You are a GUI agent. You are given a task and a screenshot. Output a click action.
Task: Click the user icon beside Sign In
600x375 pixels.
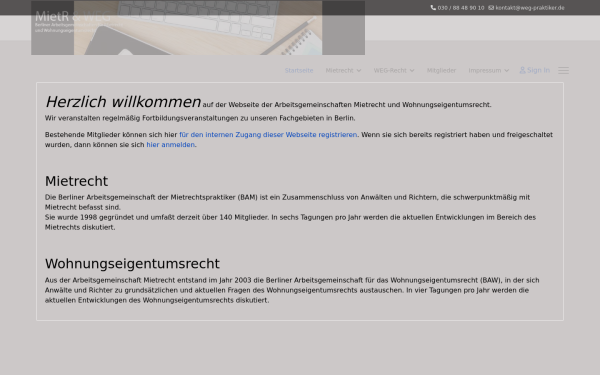pos(522,70)
